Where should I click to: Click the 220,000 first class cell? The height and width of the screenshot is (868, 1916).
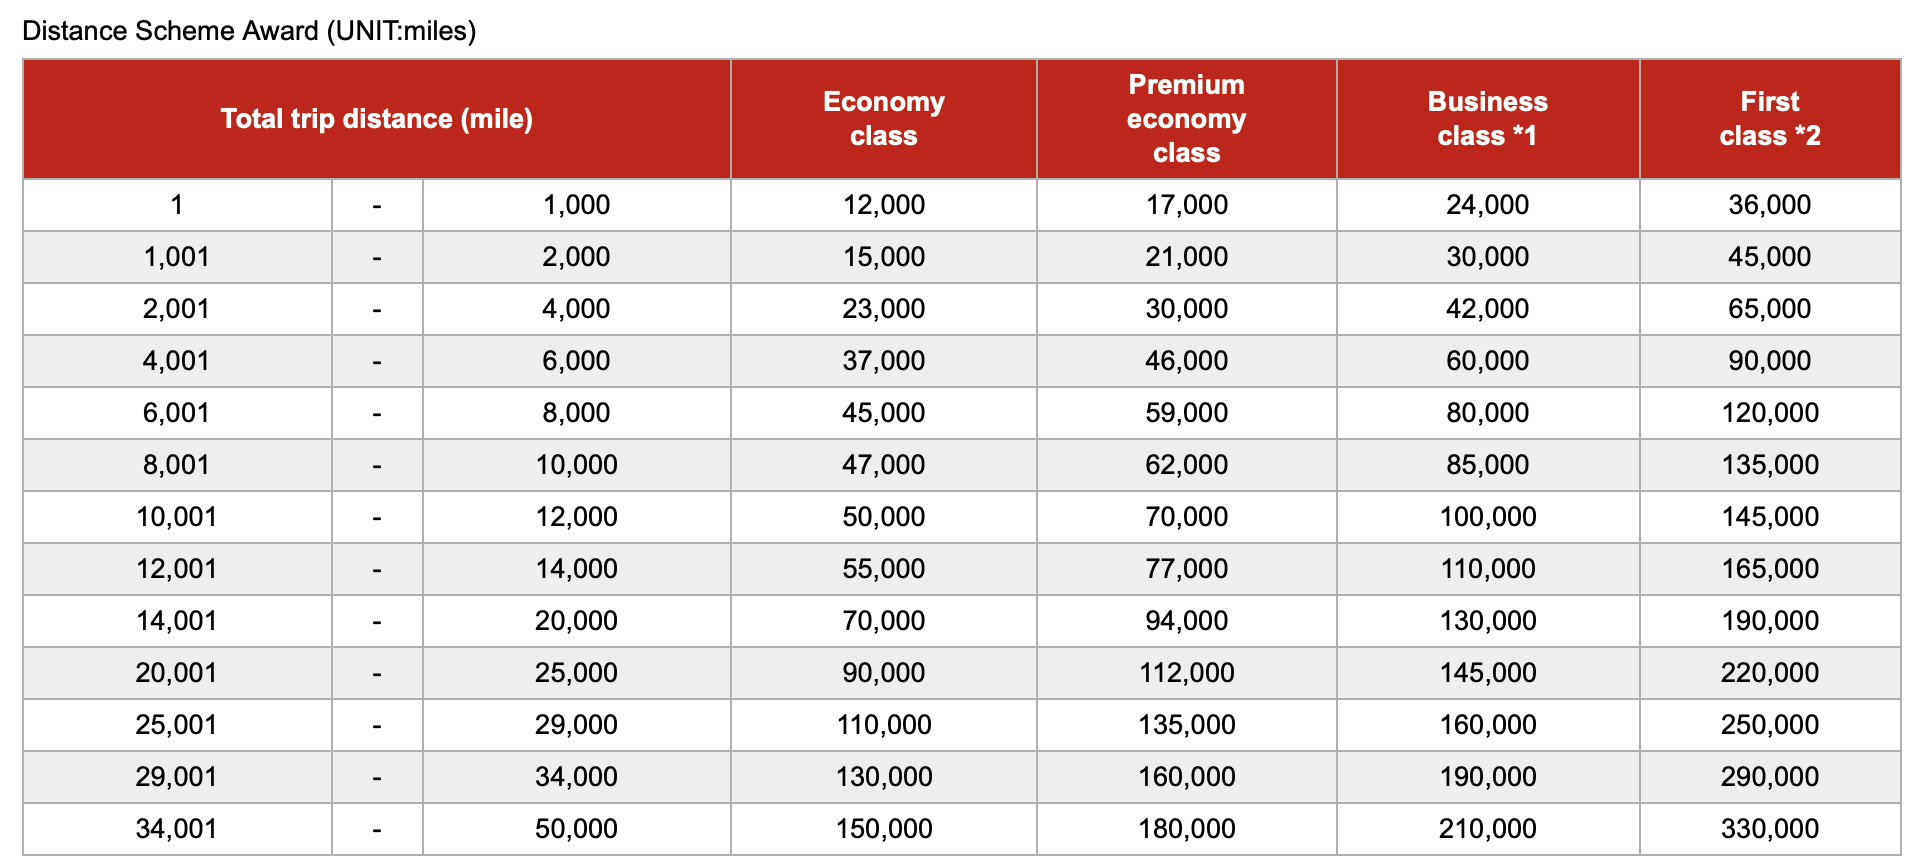1769,673
